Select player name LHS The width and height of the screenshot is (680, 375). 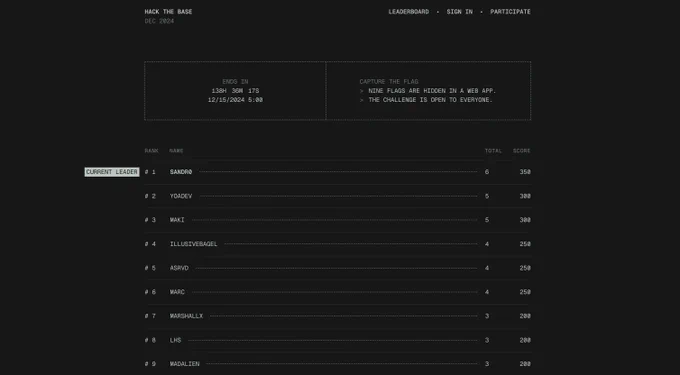click(x=175, y=340)
